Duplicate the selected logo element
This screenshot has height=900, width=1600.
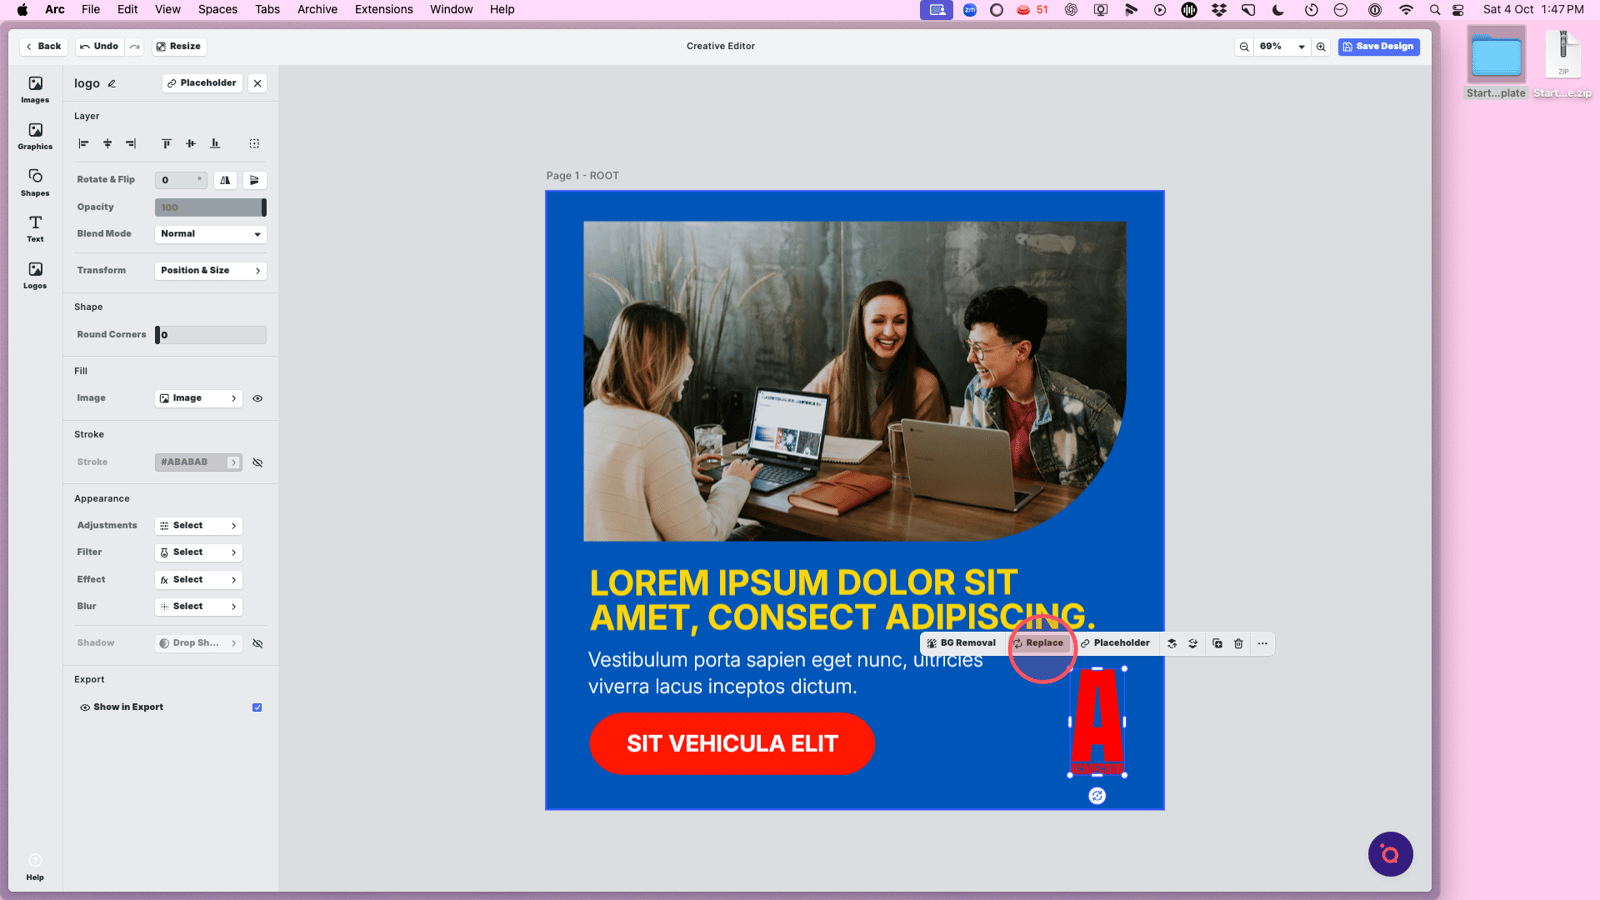coord(1217,644)
